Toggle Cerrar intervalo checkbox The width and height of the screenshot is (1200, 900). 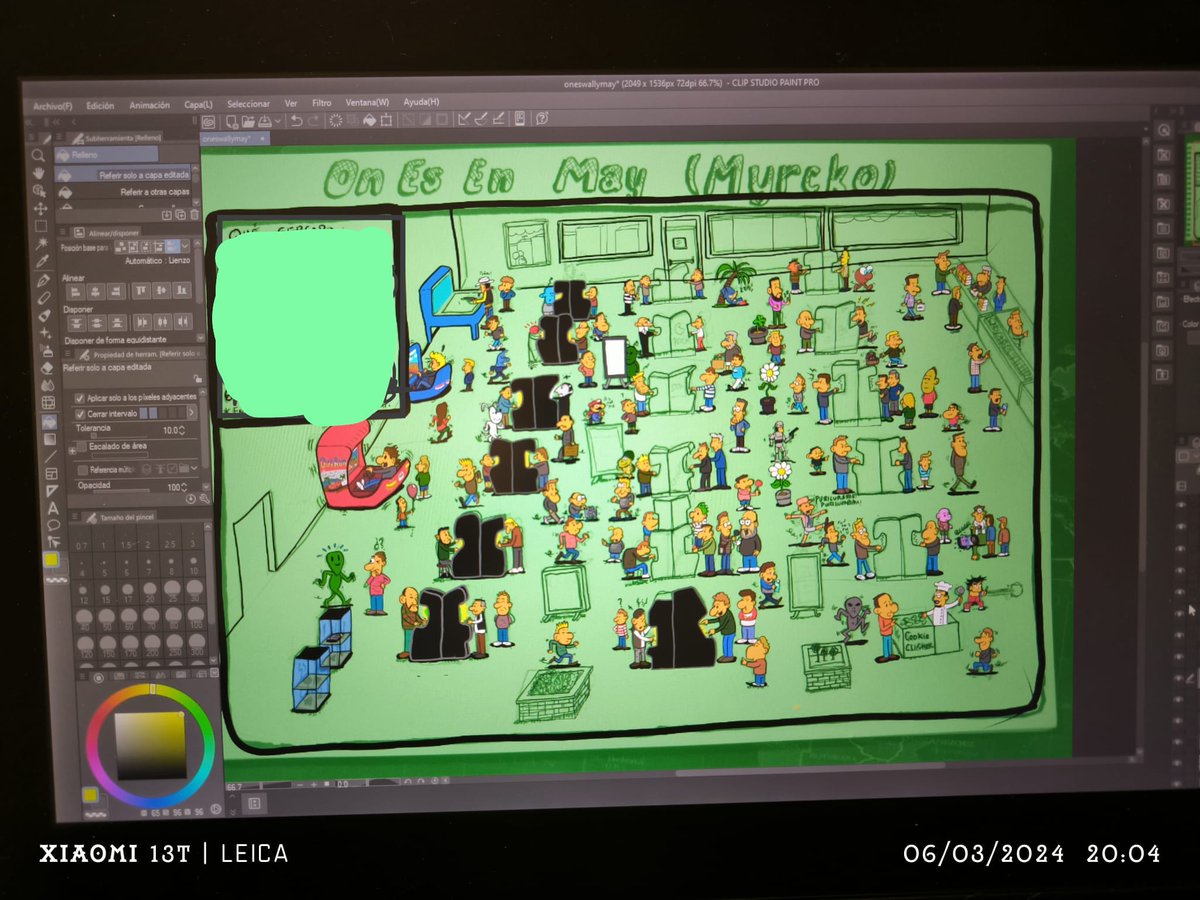(80, 414)
